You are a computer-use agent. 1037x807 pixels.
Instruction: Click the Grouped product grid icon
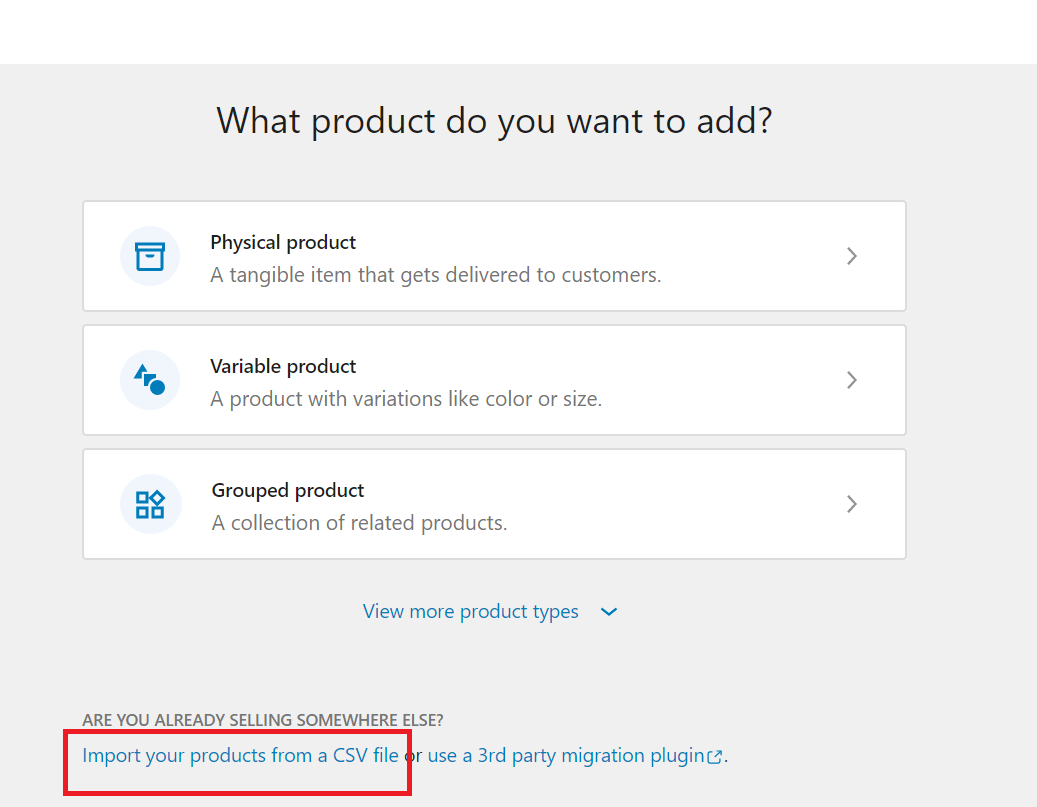pyautogui.click(x=150, y=504)
